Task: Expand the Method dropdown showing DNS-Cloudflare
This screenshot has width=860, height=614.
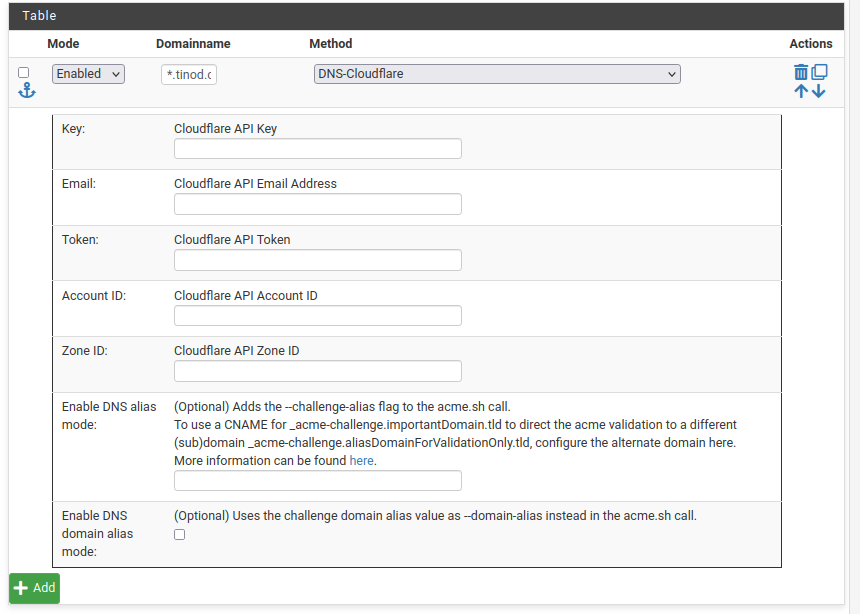Action: [x=497, y=74]
